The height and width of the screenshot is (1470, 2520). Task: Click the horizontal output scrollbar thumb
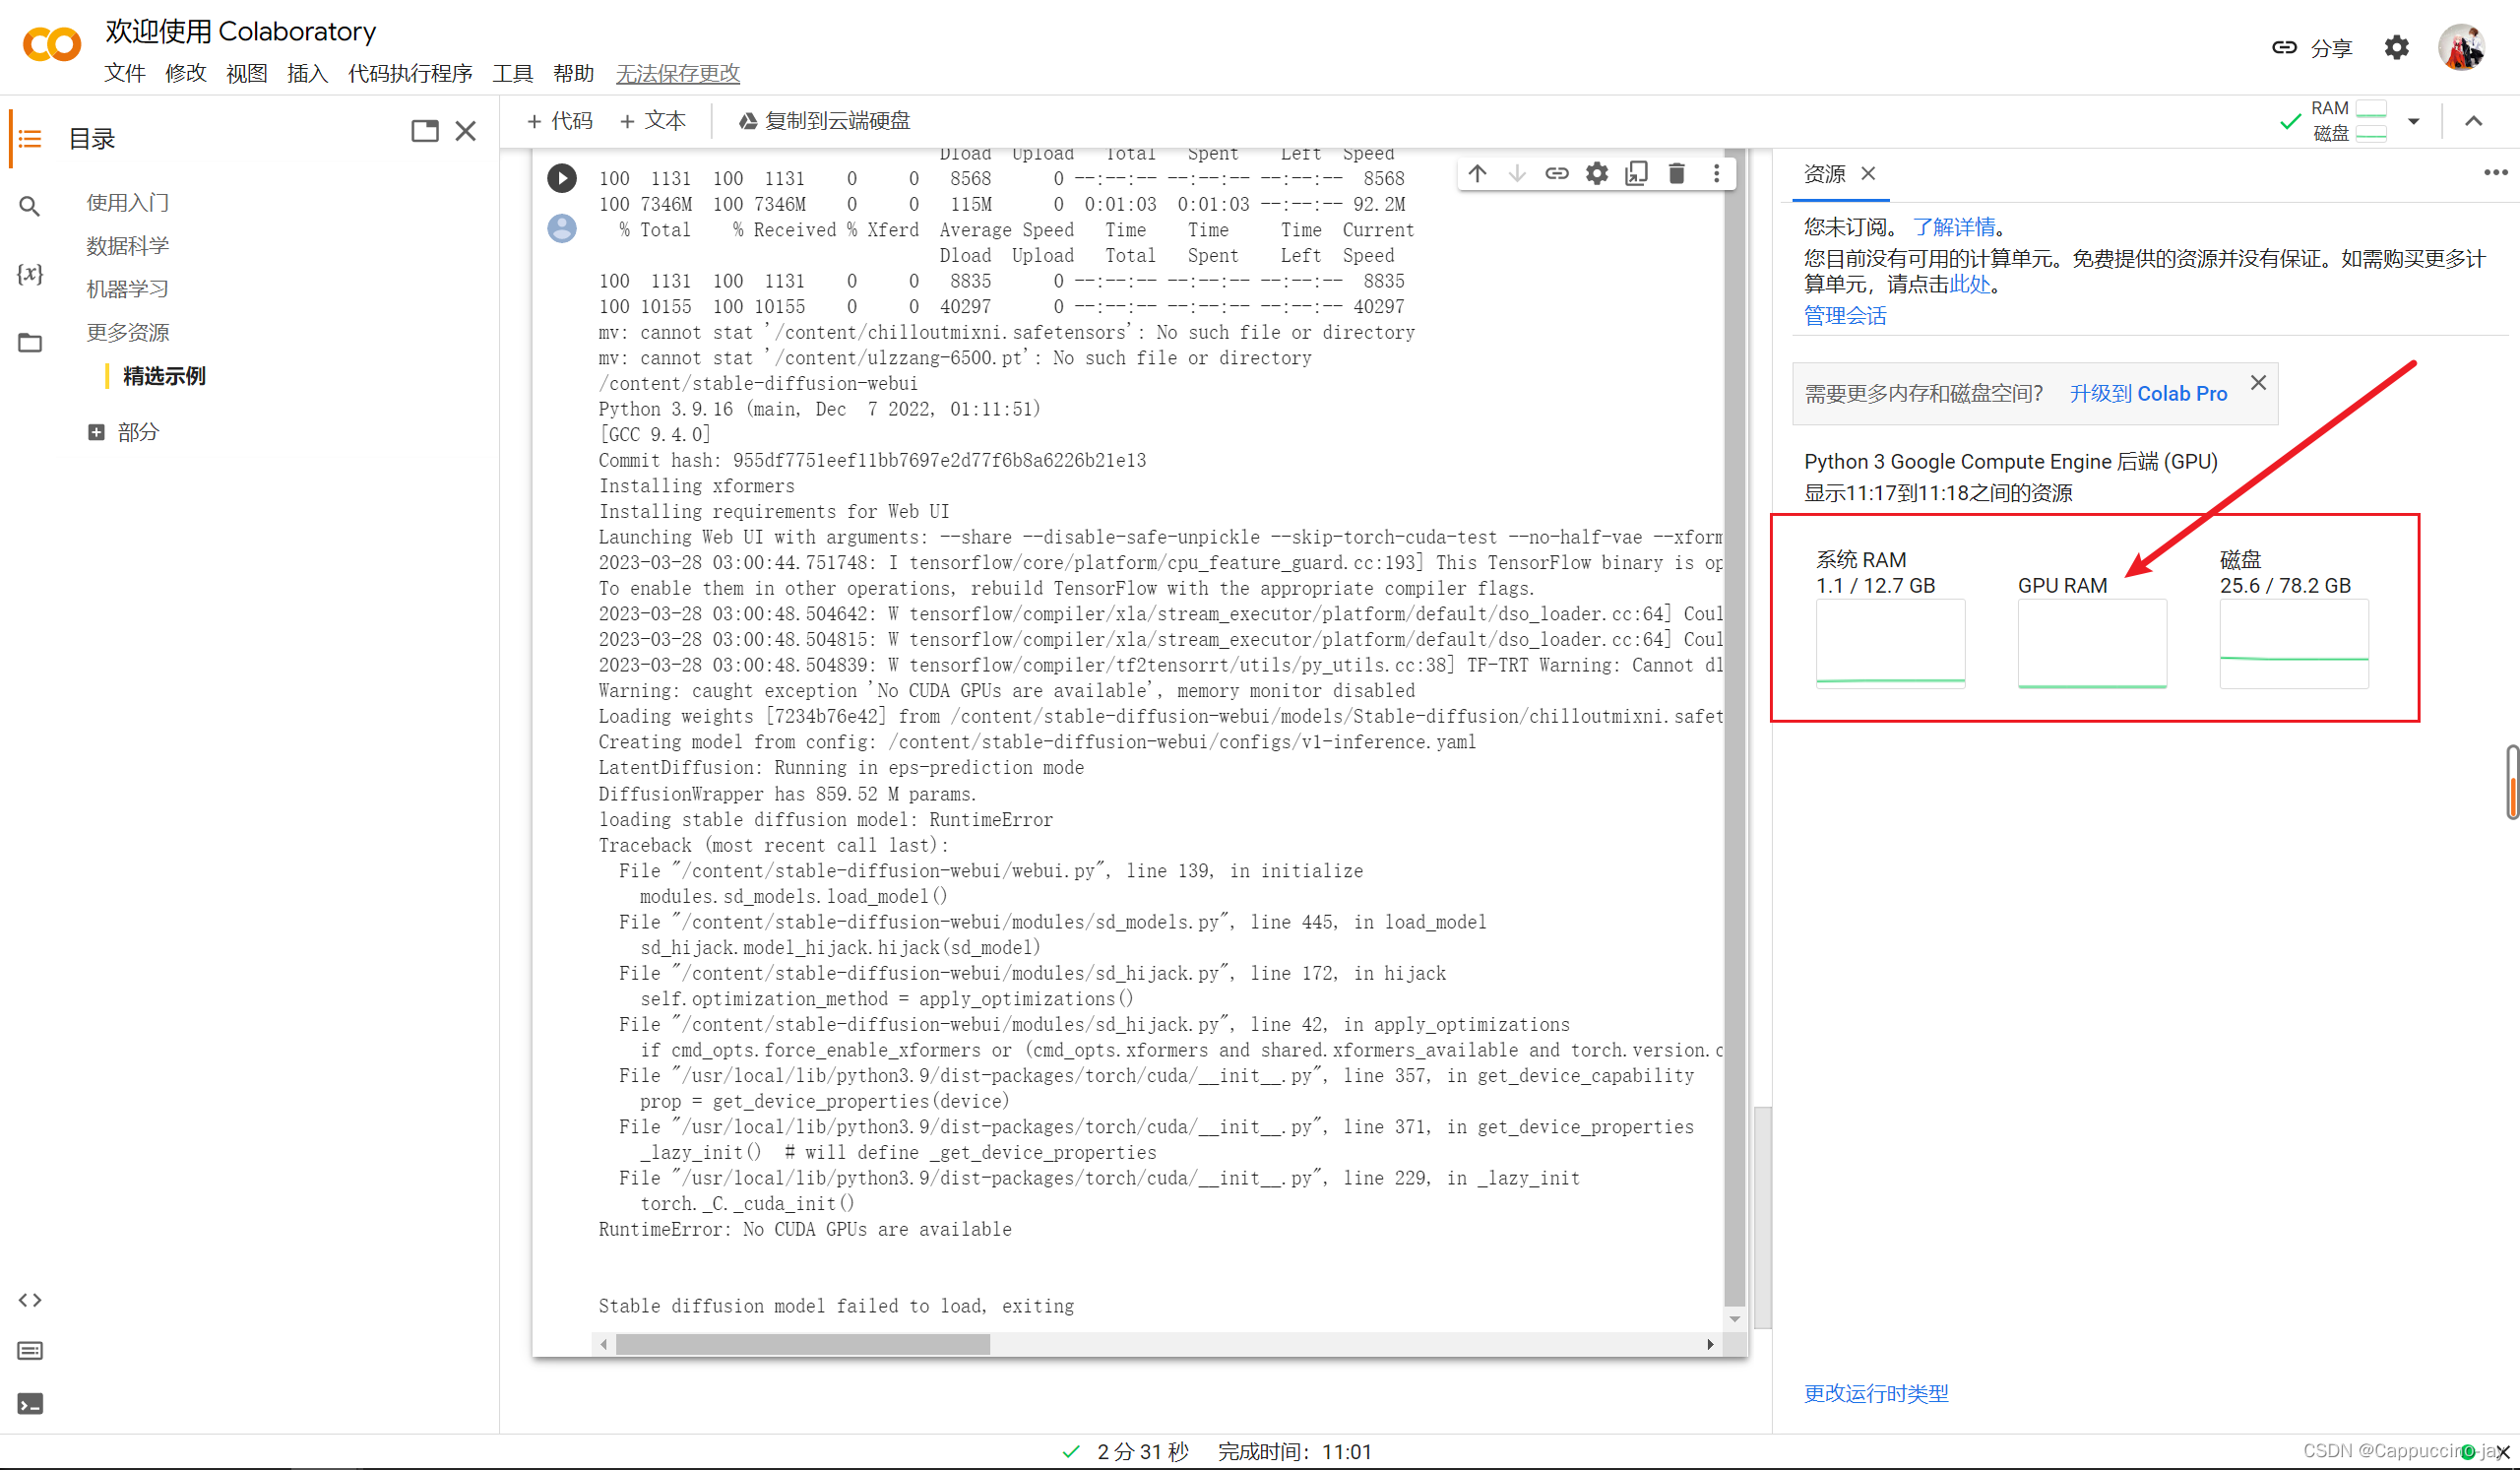(803, 1345)
